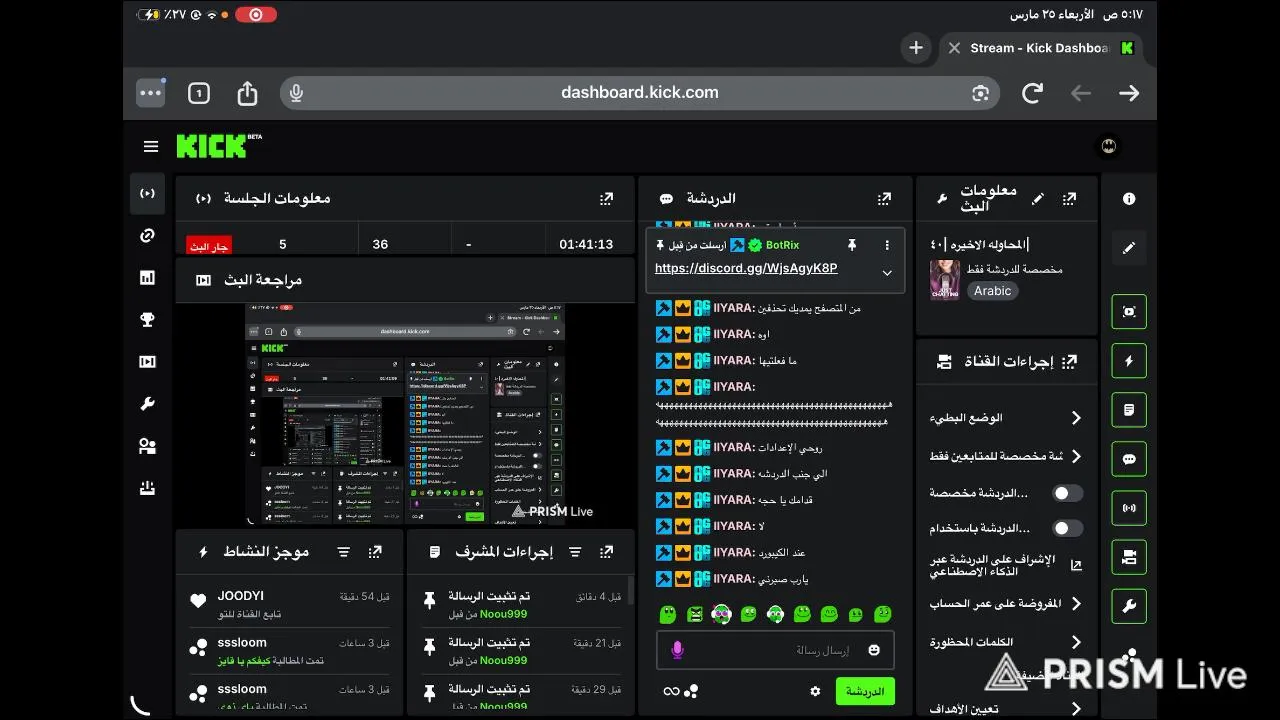1280x720 pixels.
Task: Toggle the info widget in right rail
Action: [x=1129, y=199]
